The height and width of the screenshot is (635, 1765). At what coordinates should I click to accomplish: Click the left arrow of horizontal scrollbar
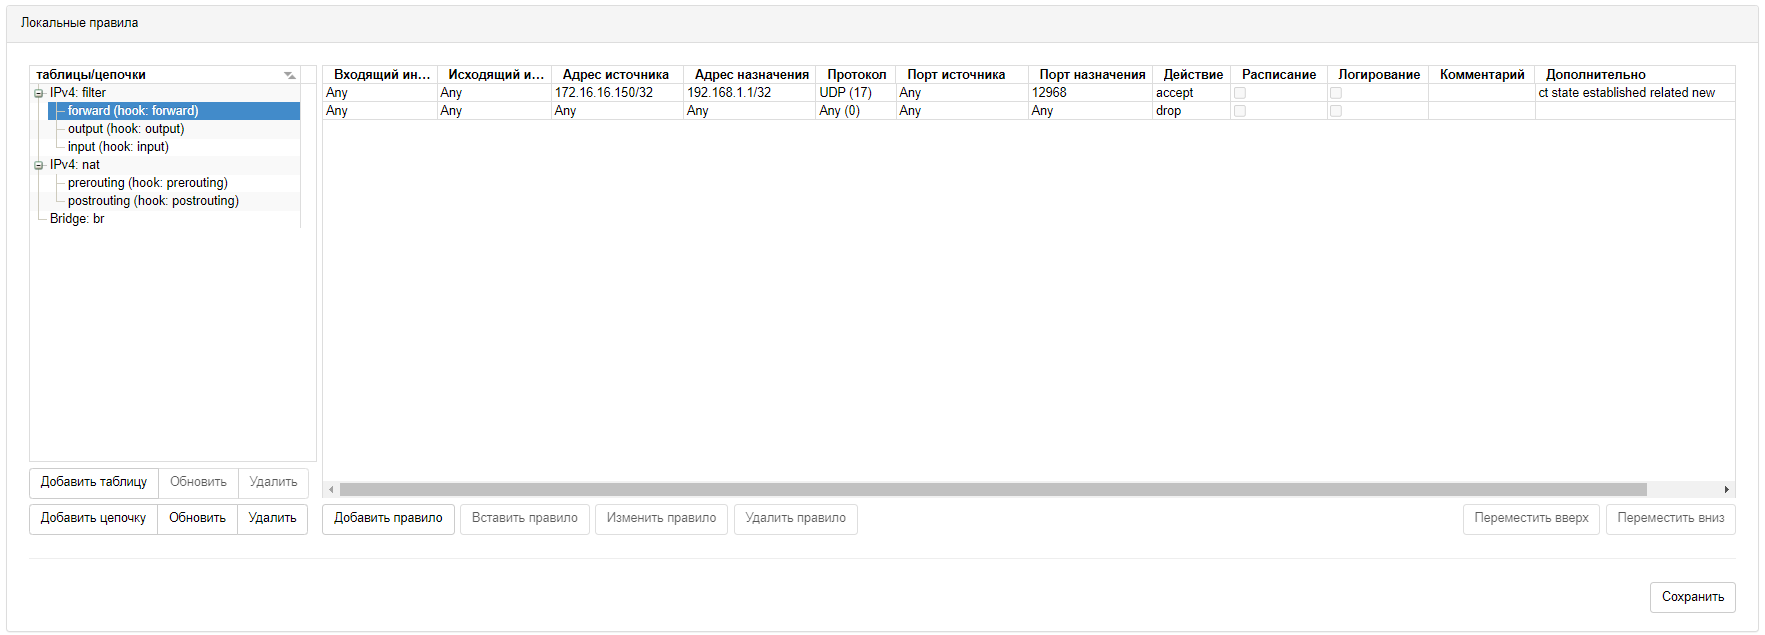[331, 490]
